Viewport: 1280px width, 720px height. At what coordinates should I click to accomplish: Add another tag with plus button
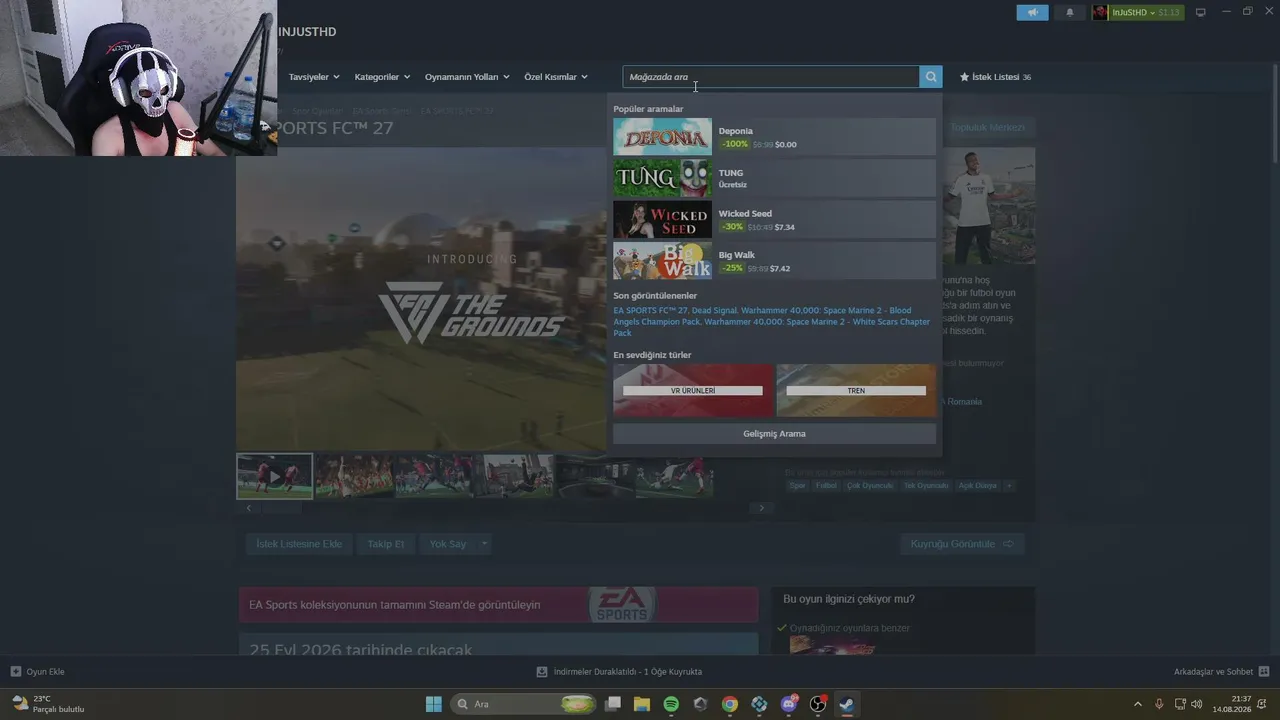1009,485
